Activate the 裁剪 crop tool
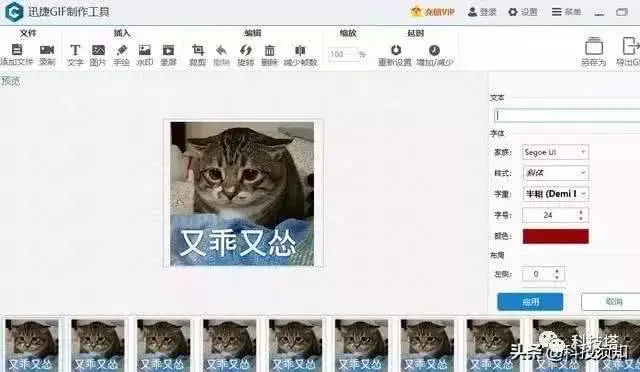This screenshot has height=372, width=640. pyautogui.click(x=198, y=50)
